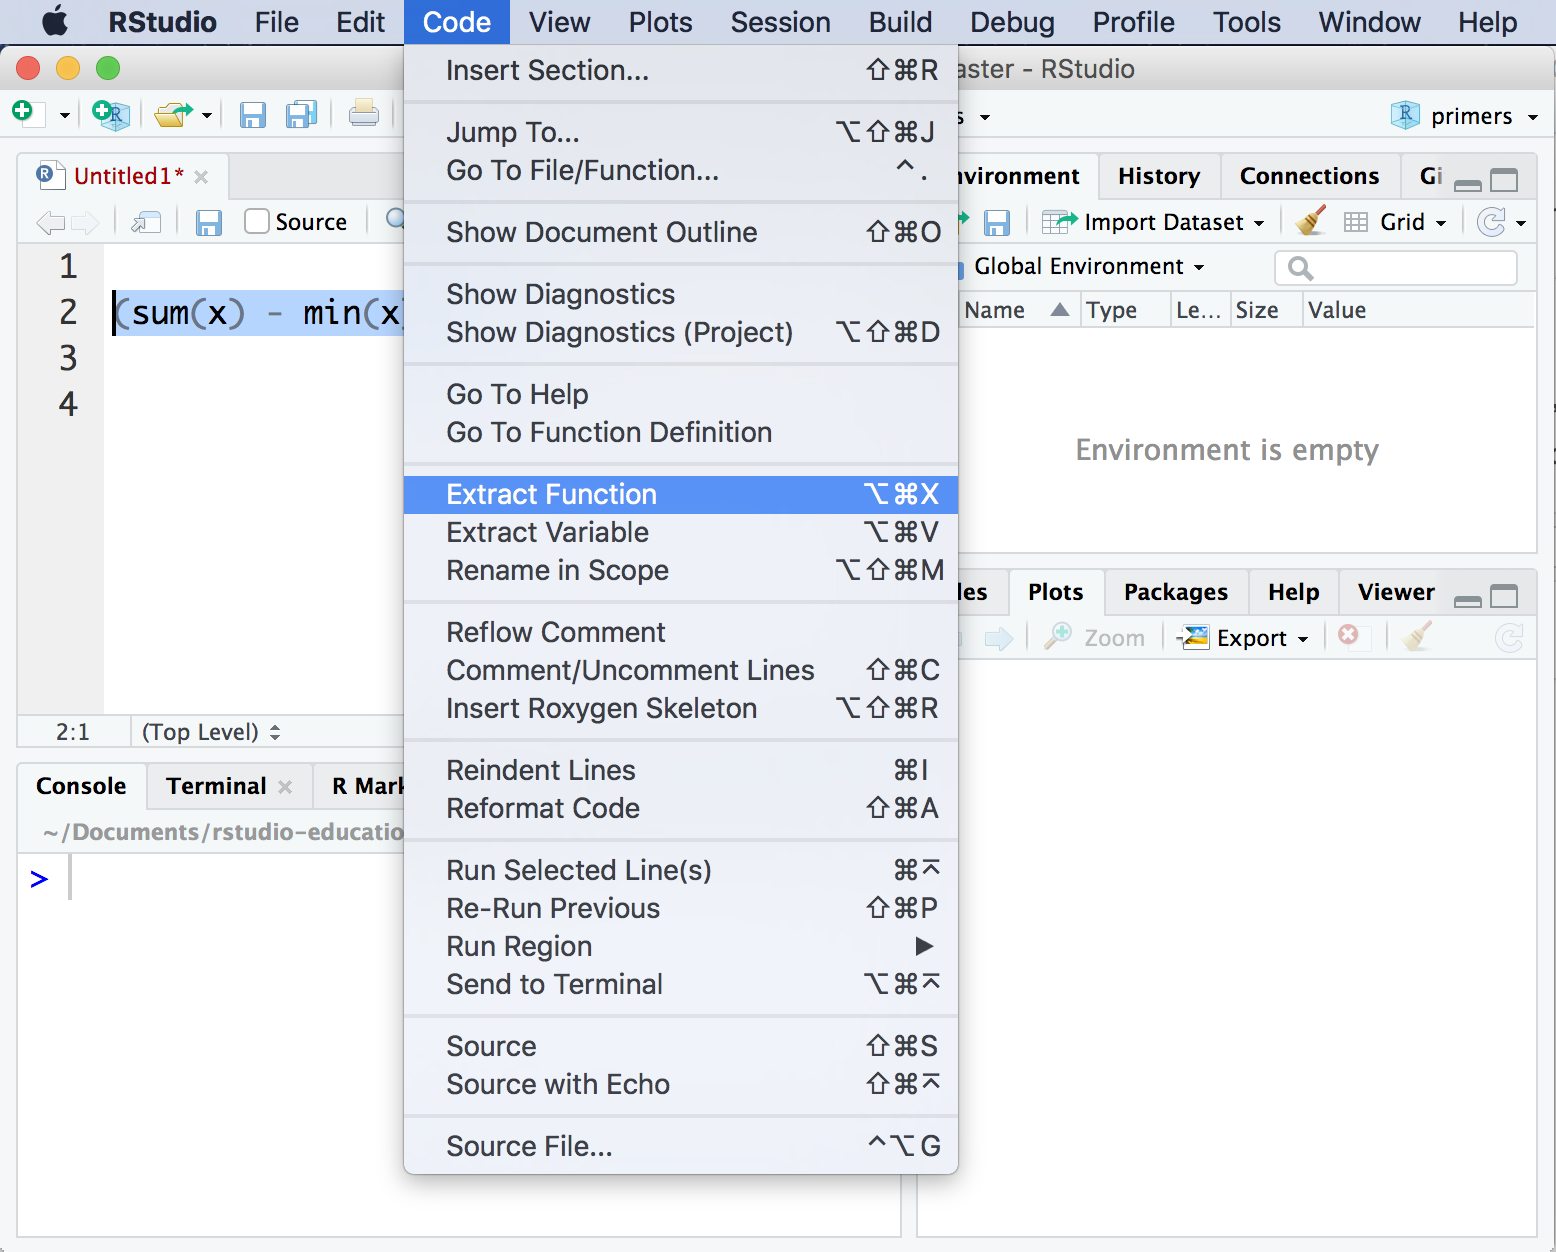Click the Environment search field
This screenshot has height=1252, width=1556.
tap(1395, 268)
